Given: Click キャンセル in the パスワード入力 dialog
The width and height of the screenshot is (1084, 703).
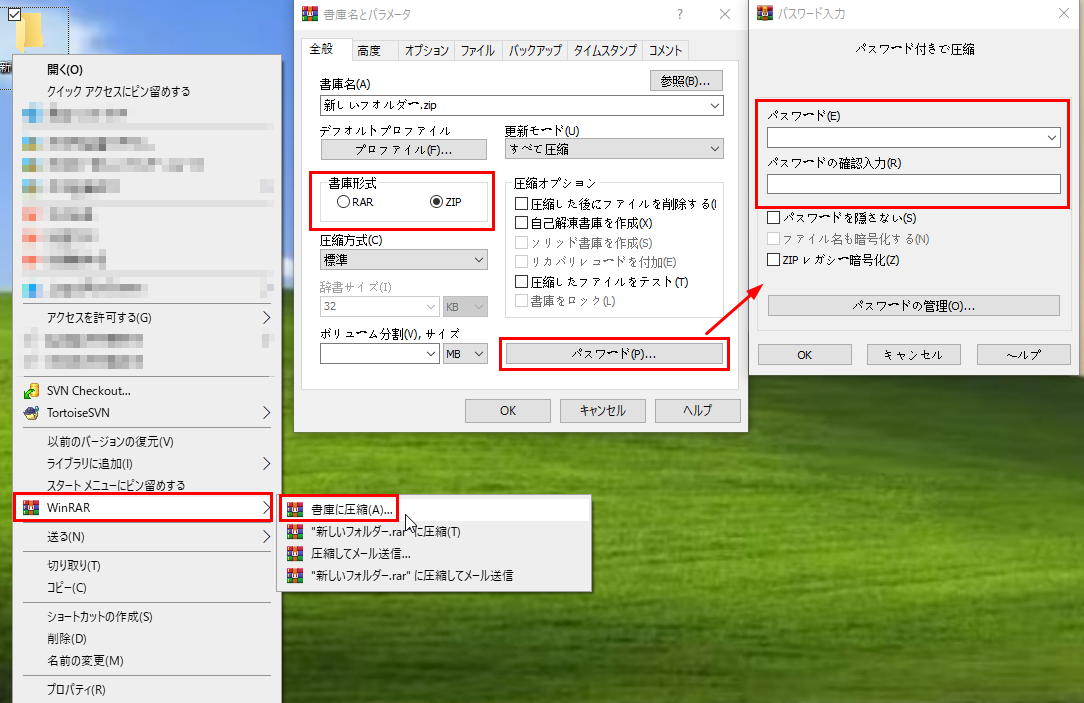Looking at the screenshot, I should pos(913,355).
